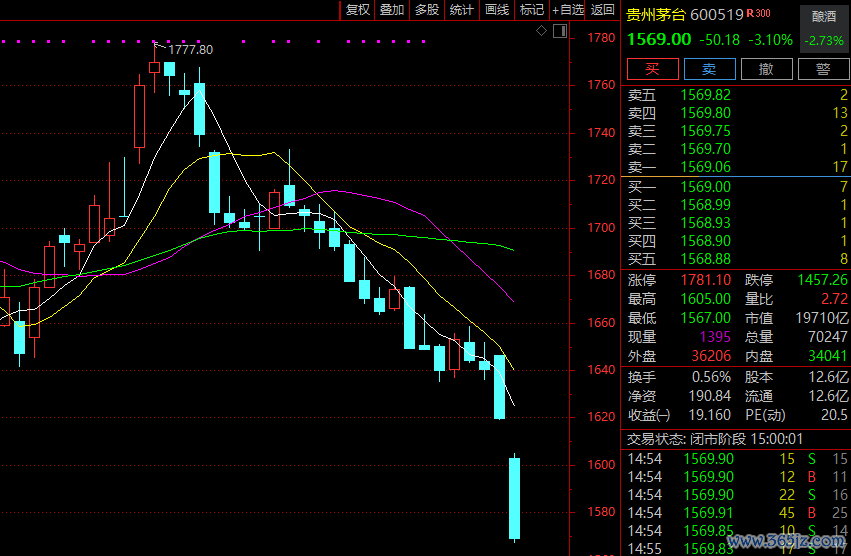Screen dimensions: 851x556
Task: Select 卖一 price 1569.06
Action: [706, 167]
